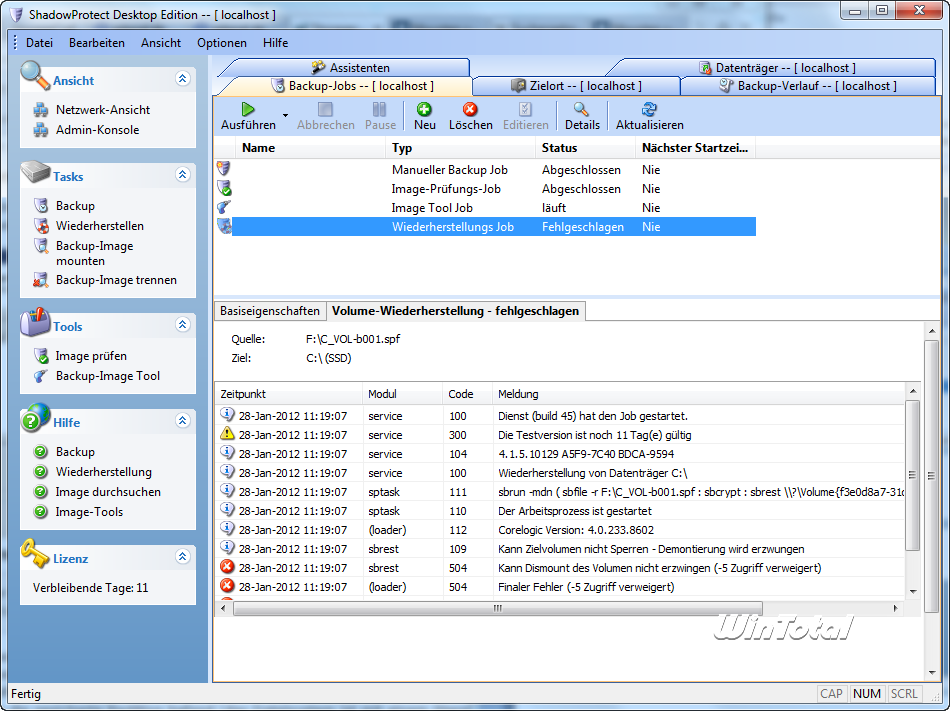Click the green Ausführen play icon
Viewport: 950px width, 711px height.
coord(248,109)
